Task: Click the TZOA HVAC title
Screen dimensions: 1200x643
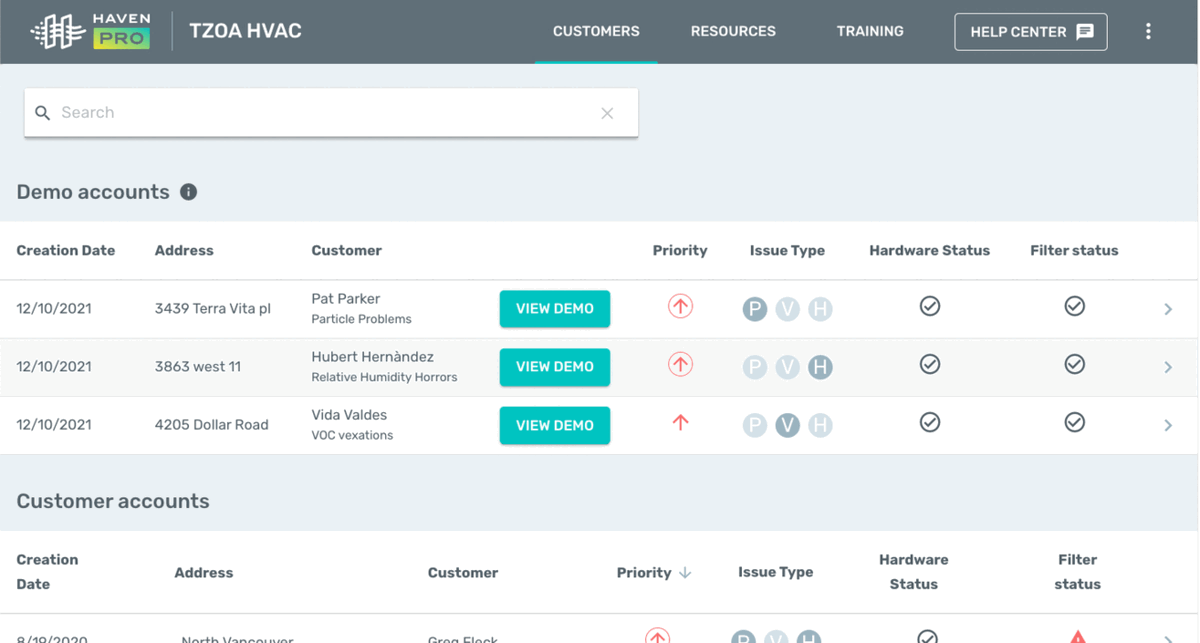Action: point(245,31)
